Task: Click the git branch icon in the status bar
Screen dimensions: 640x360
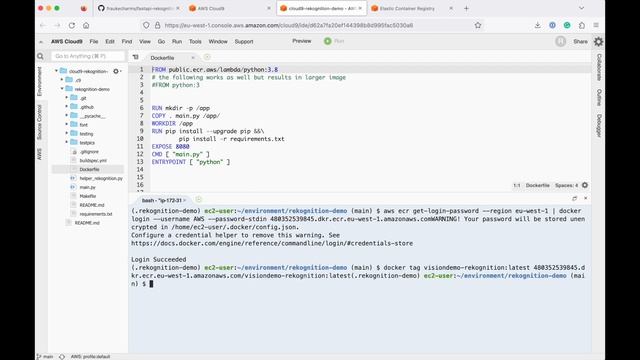Action: click(39, 357)
